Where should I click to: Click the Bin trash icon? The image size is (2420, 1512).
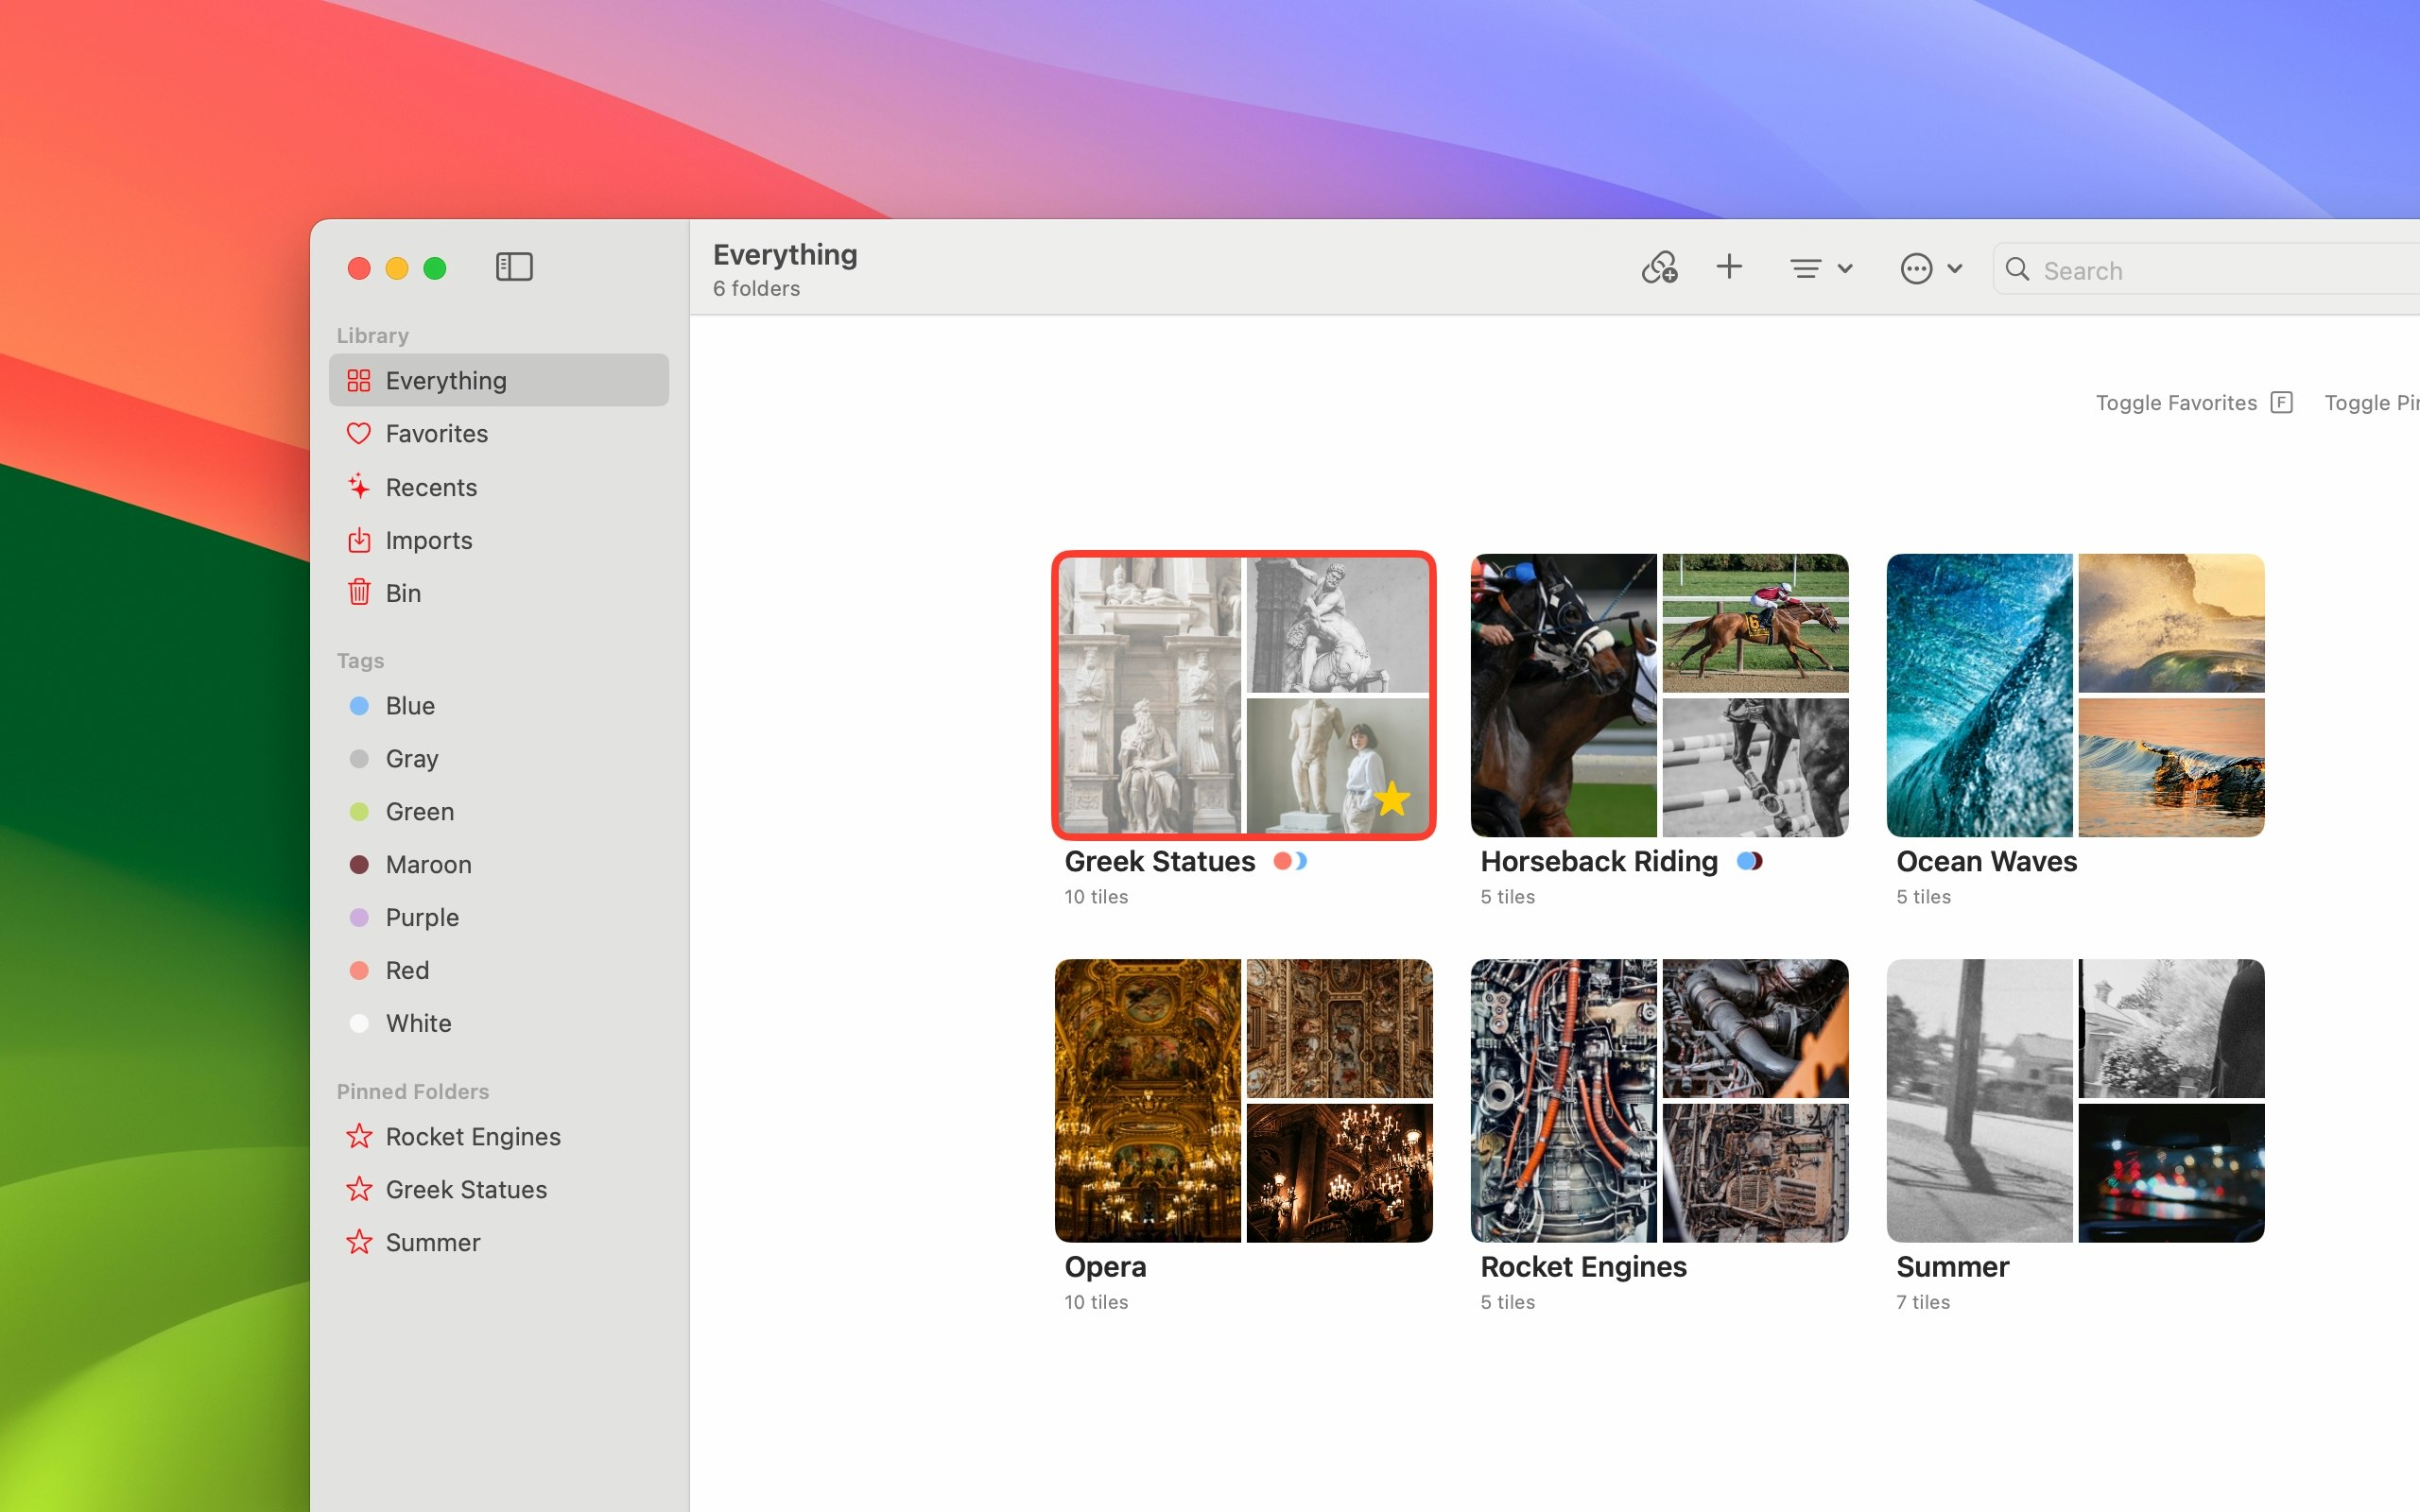pos(359,592)
